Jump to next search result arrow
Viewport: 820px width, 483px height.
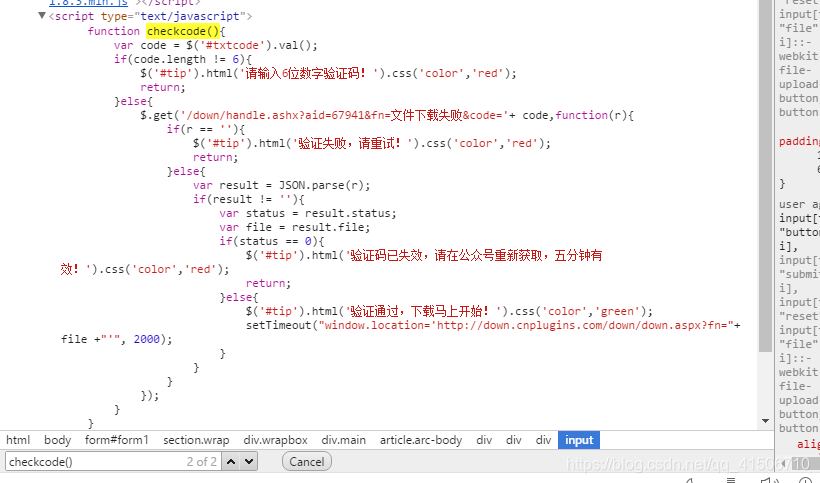(248, 462)
